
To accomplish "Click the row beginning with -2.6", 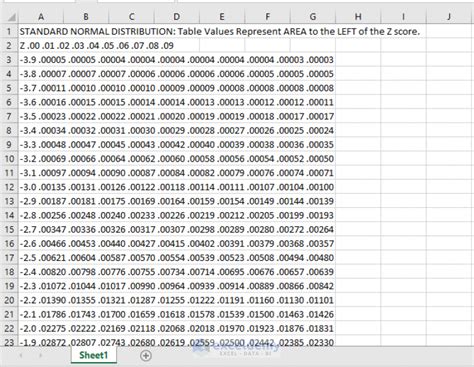I will pyautogui.click(x=177, y=244).
